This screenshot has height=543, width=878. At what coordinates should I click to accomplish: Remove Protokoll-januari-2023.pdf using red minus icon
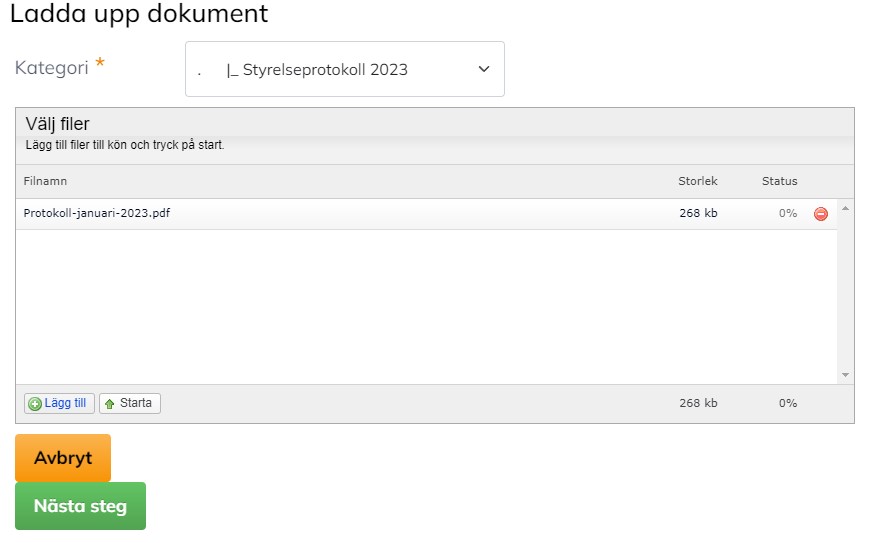(820, 213)
